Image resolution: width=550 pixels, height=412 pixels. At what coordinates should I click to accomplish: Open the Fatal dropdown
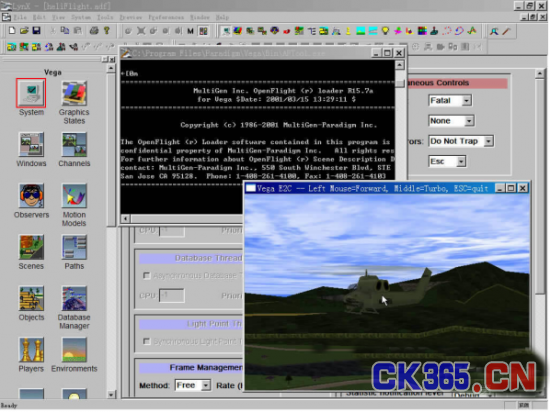[450, 101]
